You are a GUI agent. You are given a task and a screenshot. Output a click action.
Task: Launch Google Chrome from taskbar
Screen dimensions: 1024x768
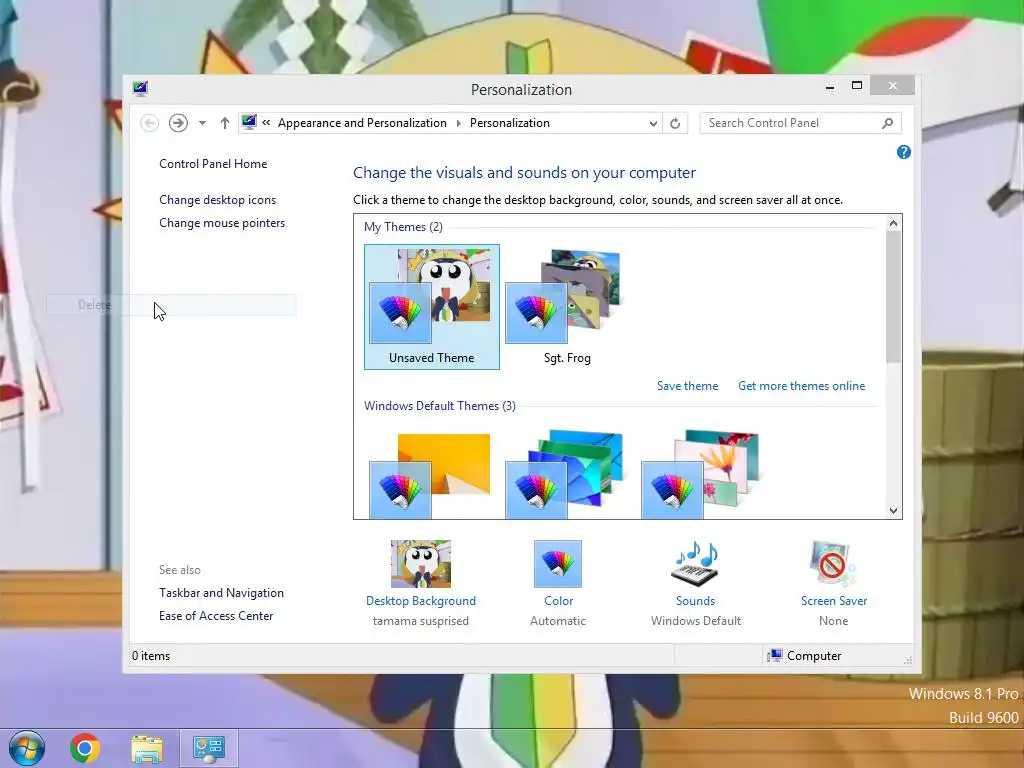click(x=85, y=748)
